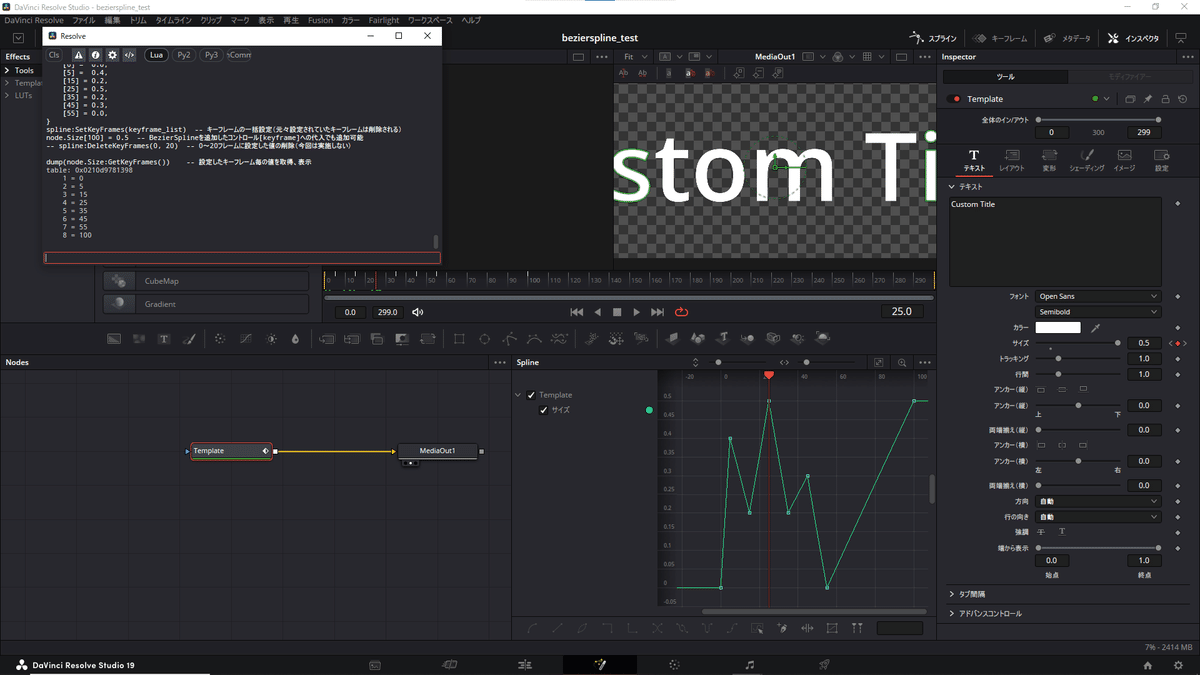Open console settings gear in Resolve window

[112, 55]
